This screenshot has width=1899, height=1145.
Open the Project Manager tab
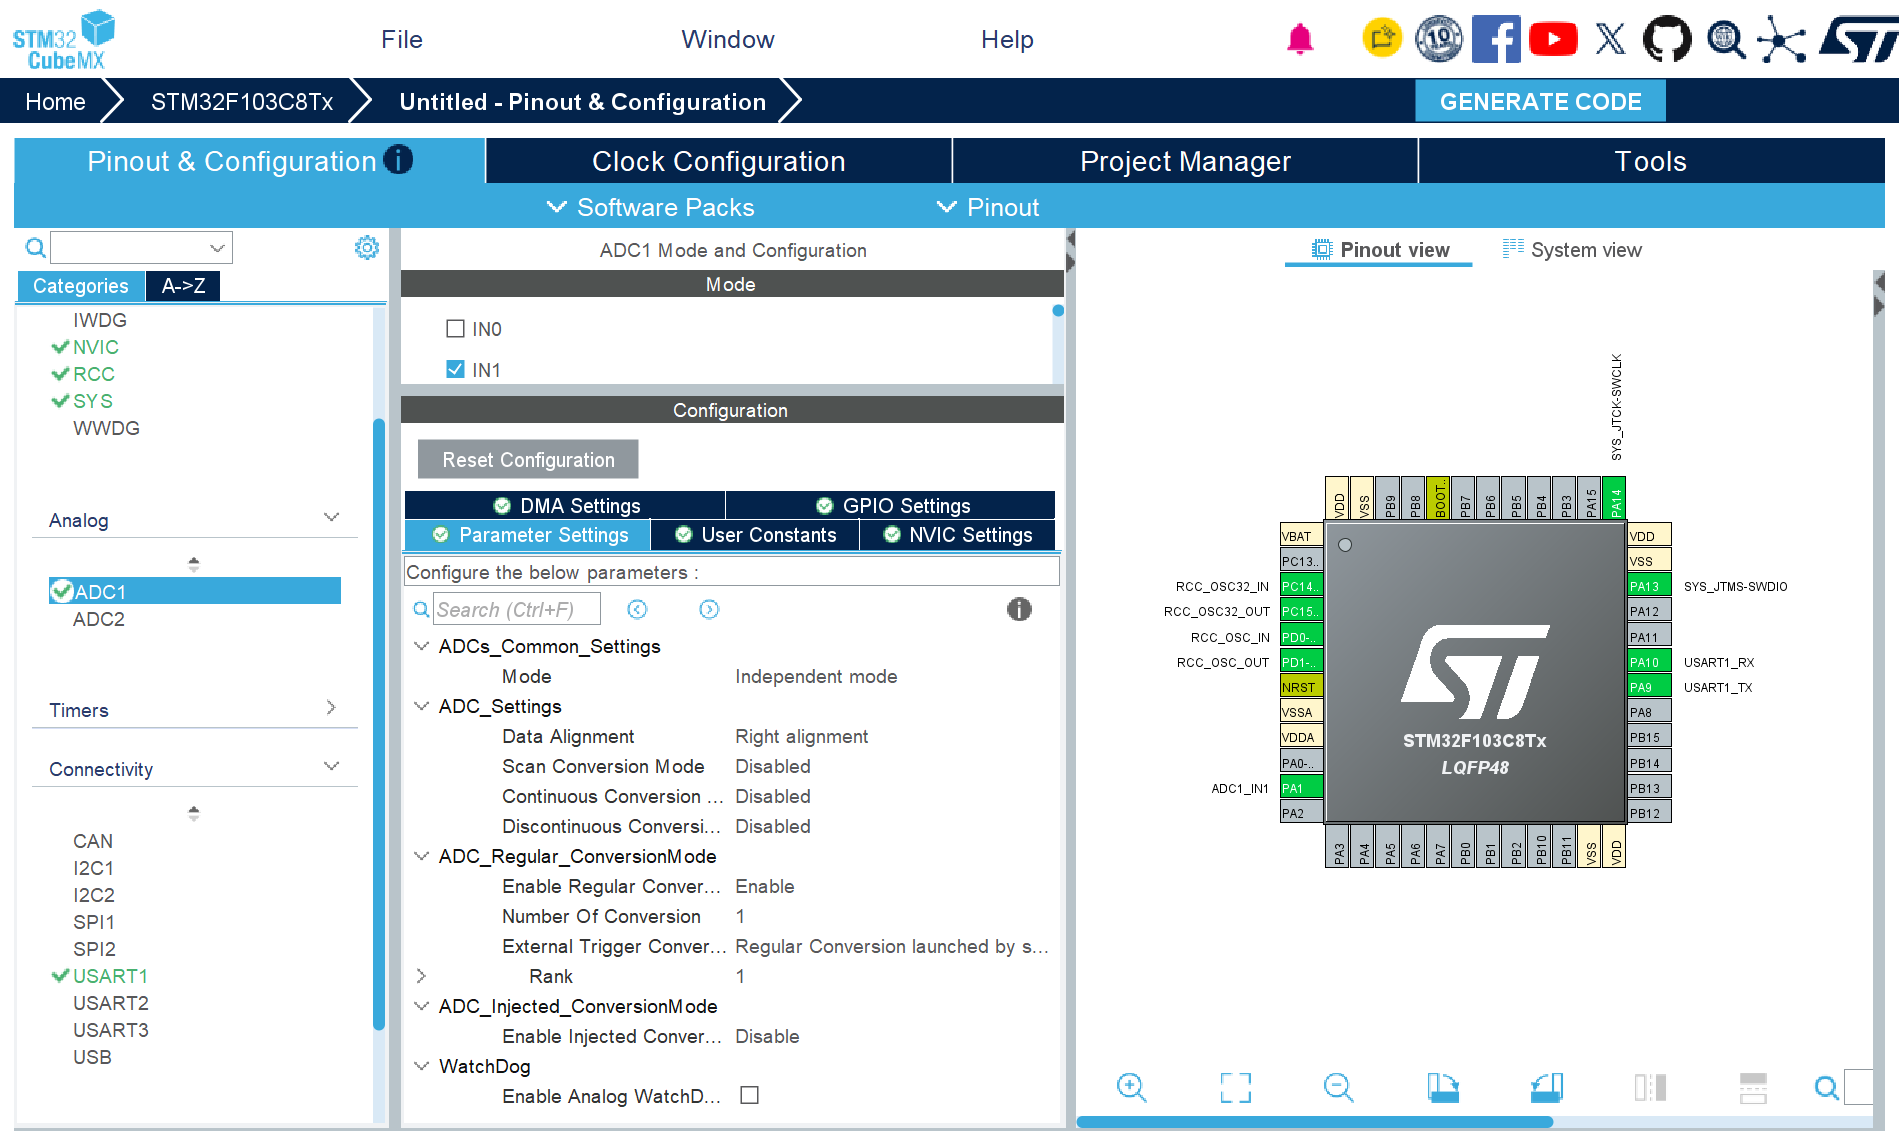point(1185,161)
